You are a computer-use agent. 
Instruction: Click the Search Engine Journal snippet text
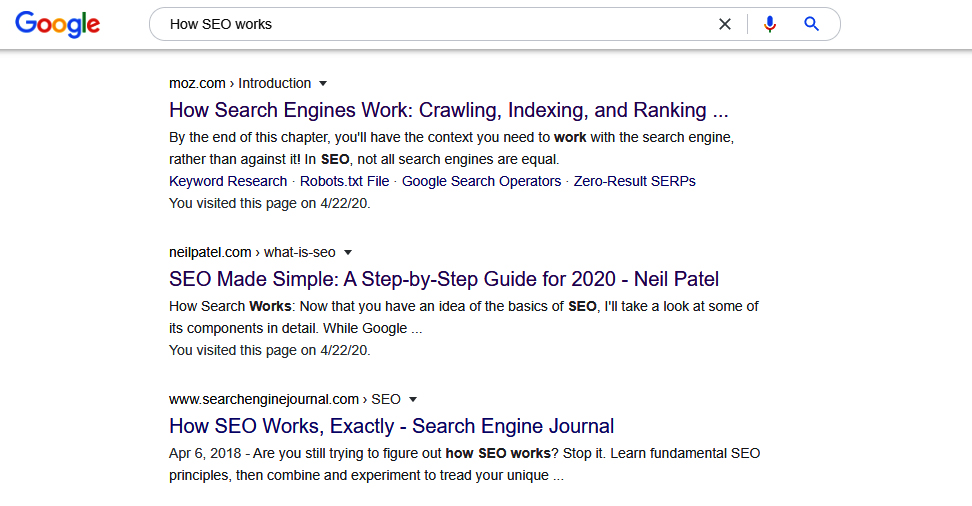click(464, 464)
